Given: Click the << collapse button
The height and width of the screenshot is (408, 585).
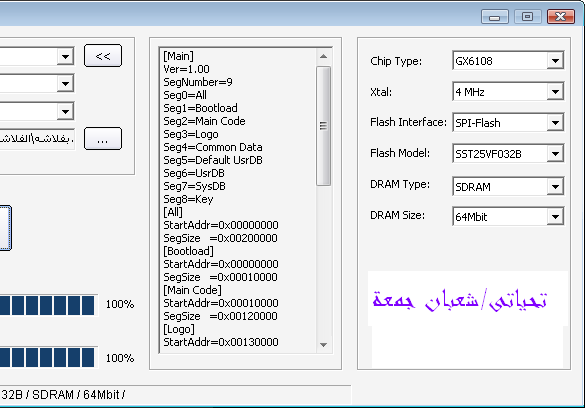Looking at the screenshot, I should click(x=103, y=56).
